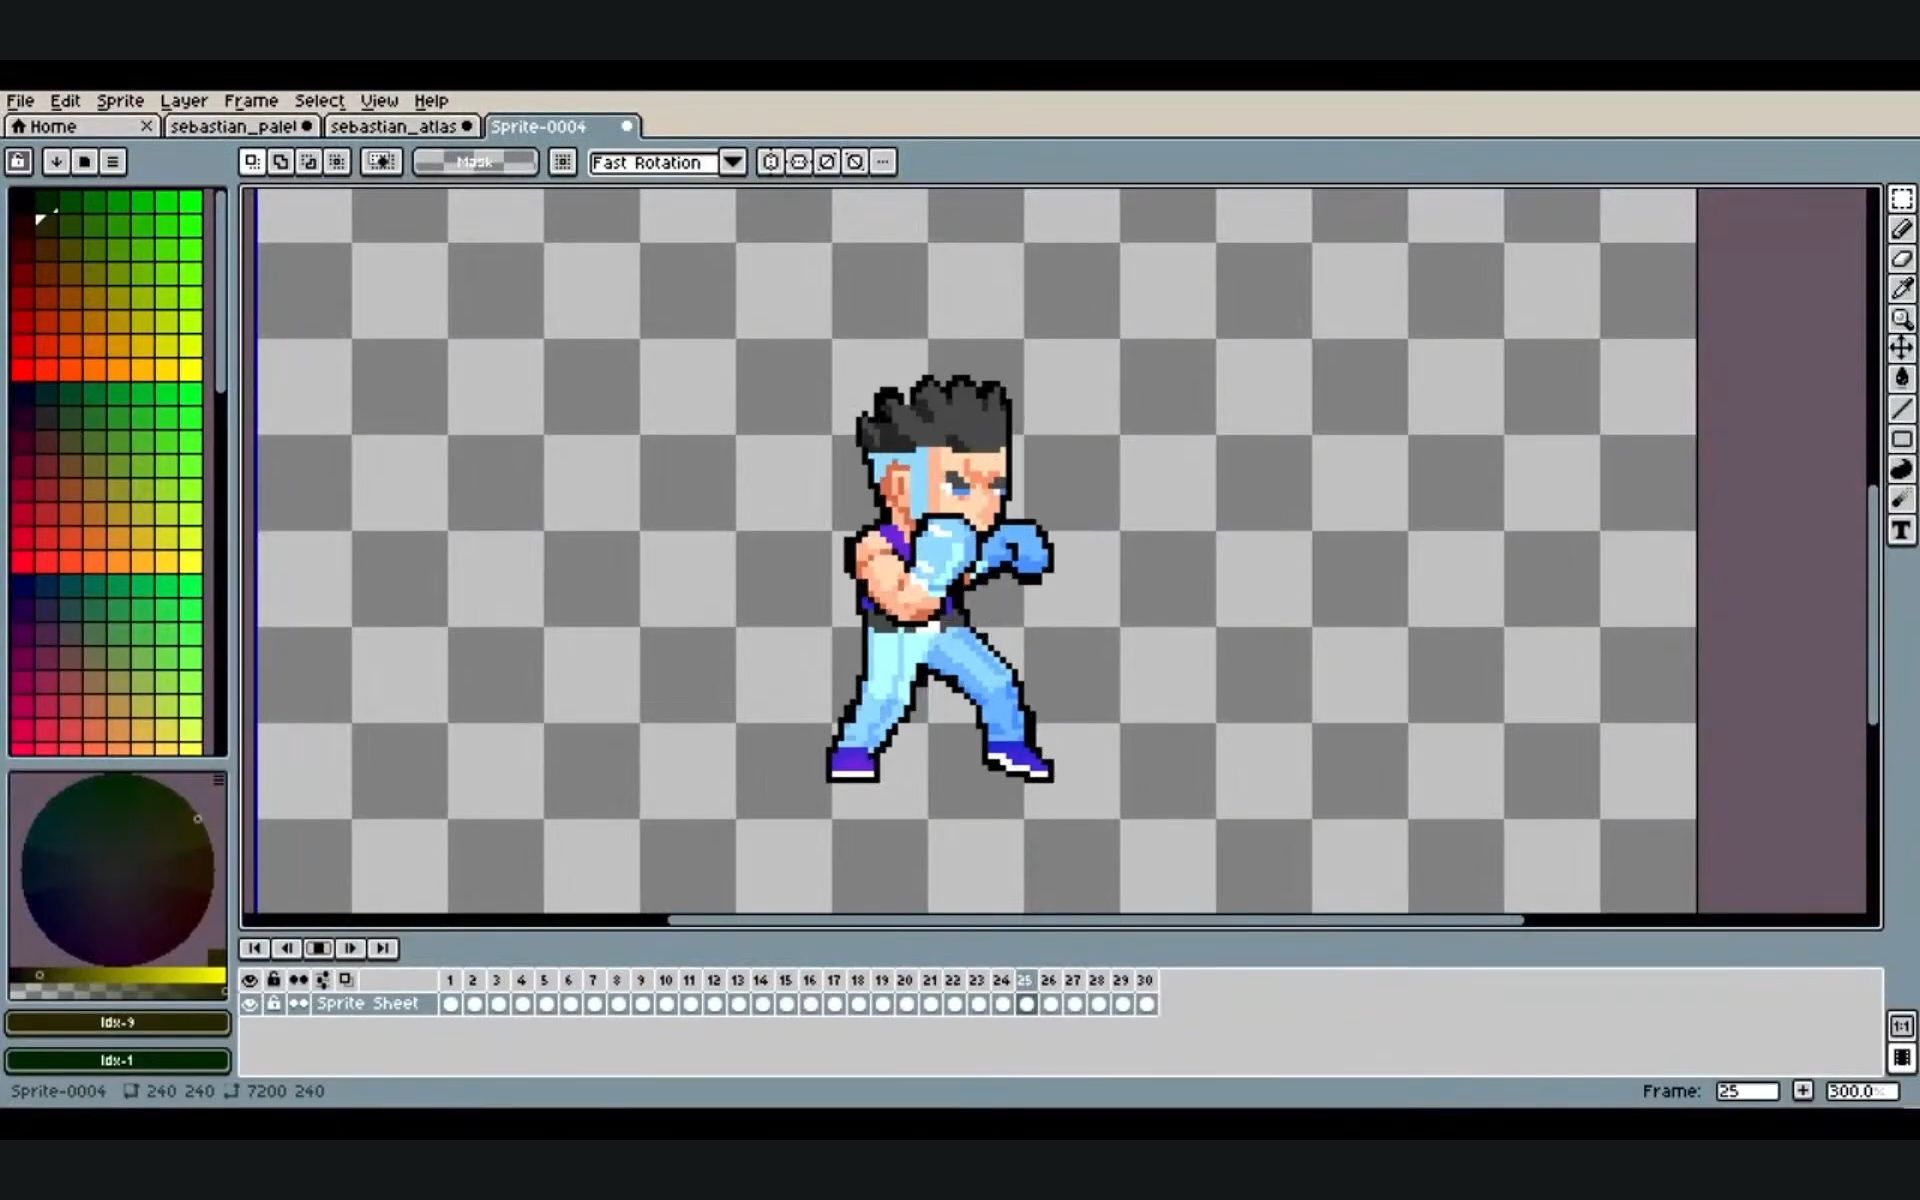
Task: Open the Sprite menu
Action: click(x=120, y=101)
